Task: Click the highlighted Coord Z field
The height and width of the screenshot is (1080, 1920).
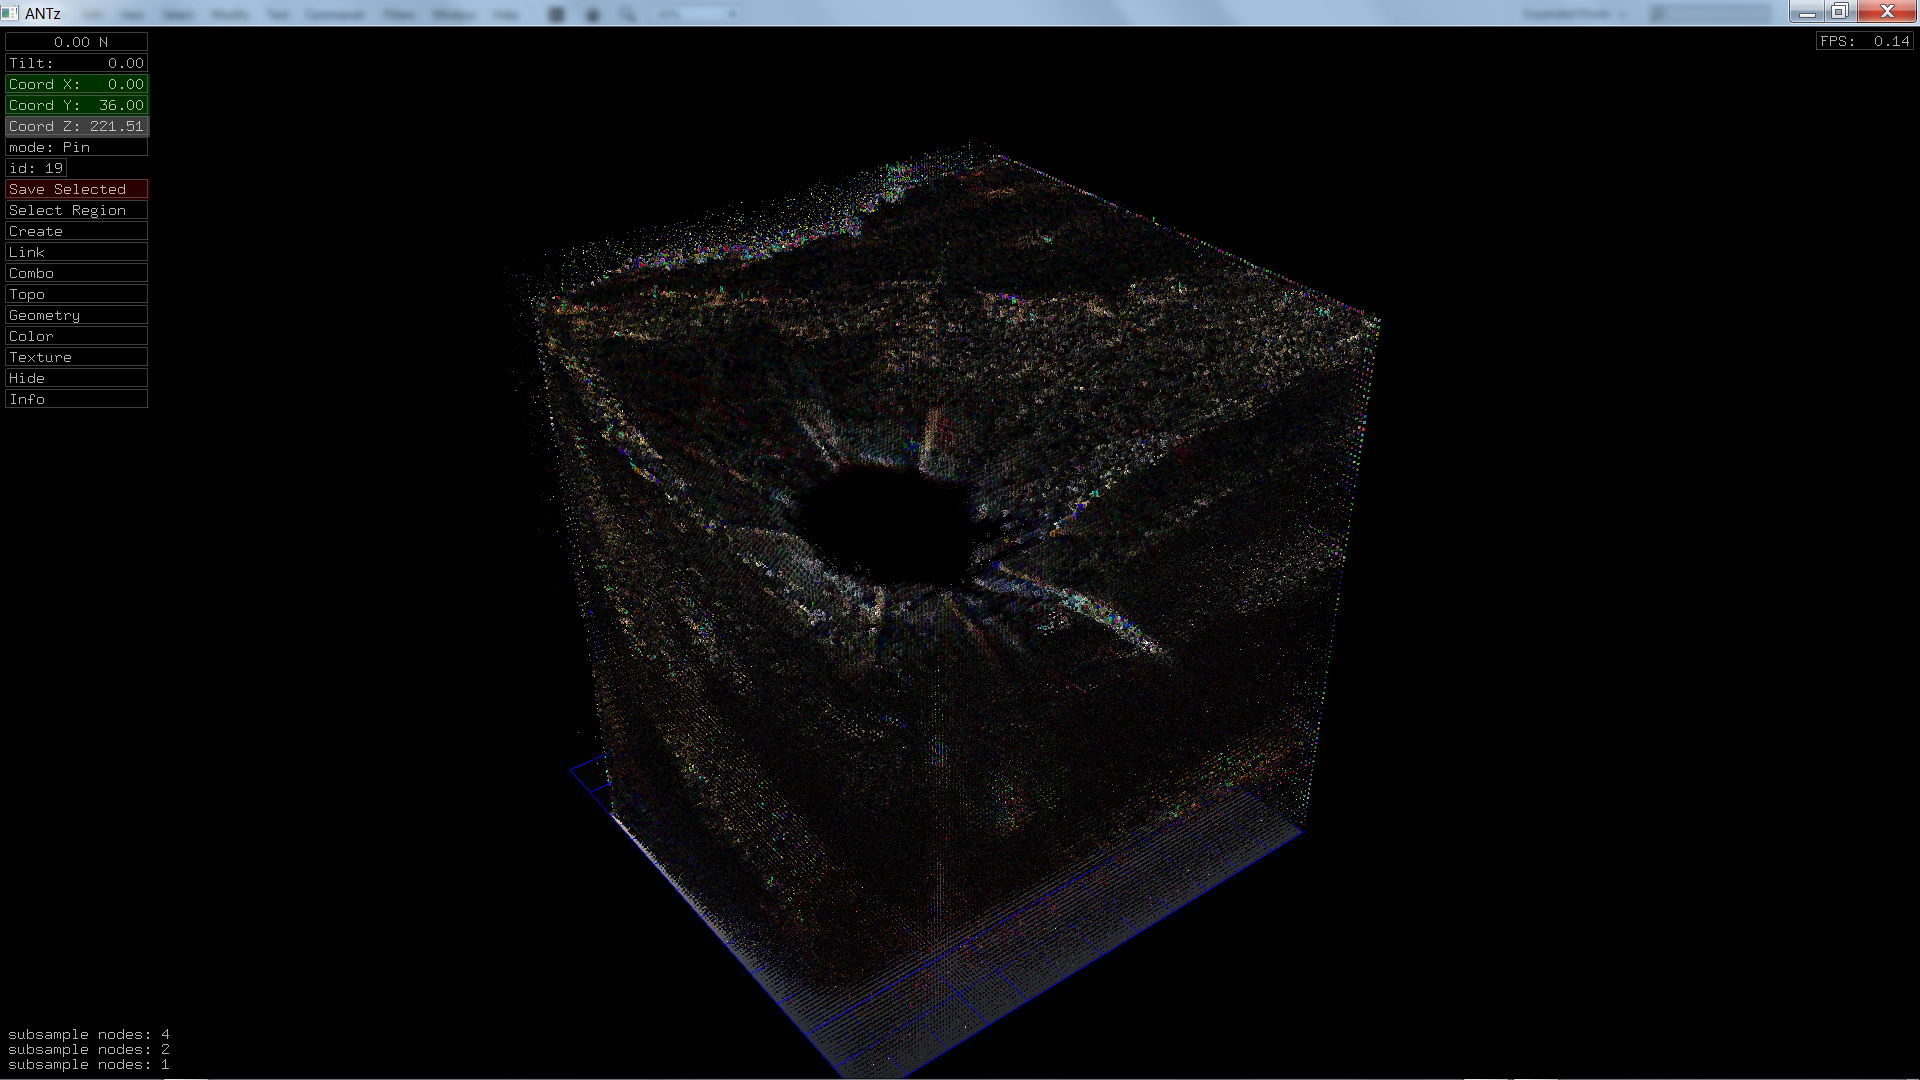Action: tap(76, 126)
